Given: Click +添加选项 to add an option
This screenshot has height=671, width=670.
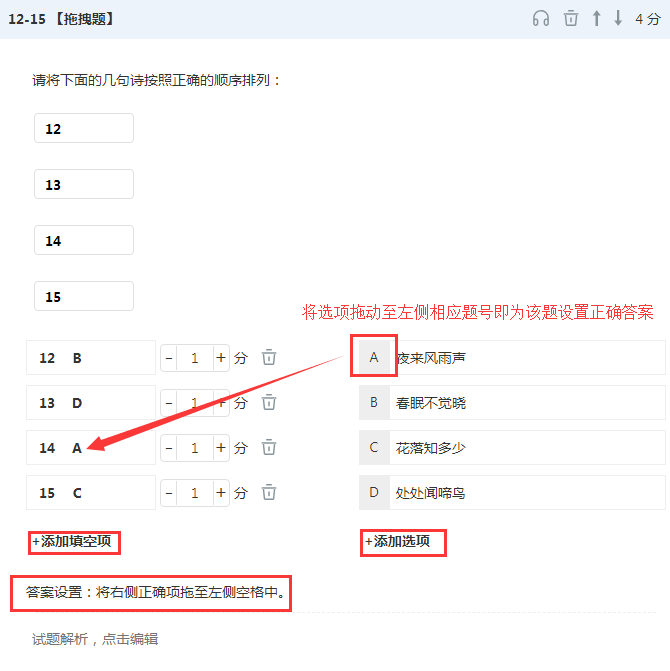Looking at the screenshot, I should coord(397,541).
